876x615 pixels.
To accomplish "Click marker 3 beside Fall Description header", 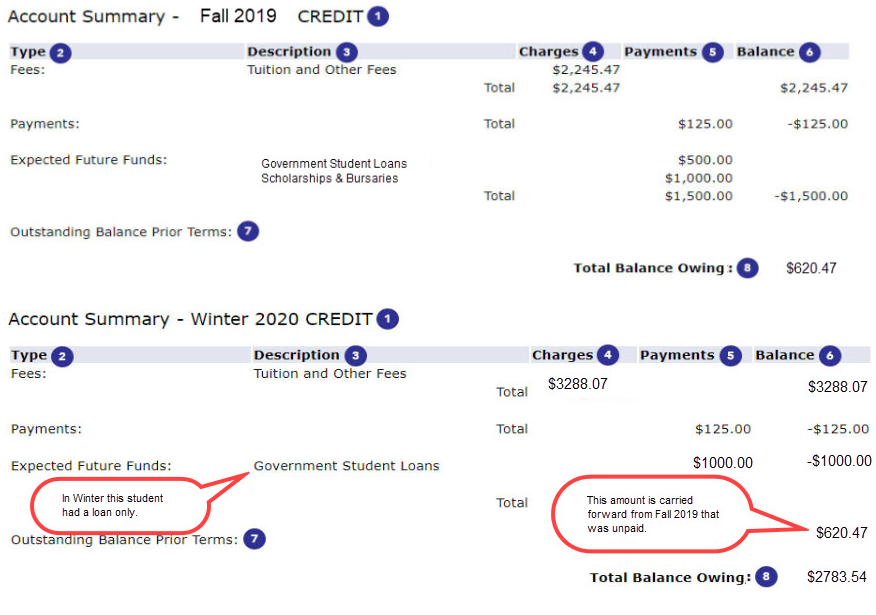I will coord(346,52).
